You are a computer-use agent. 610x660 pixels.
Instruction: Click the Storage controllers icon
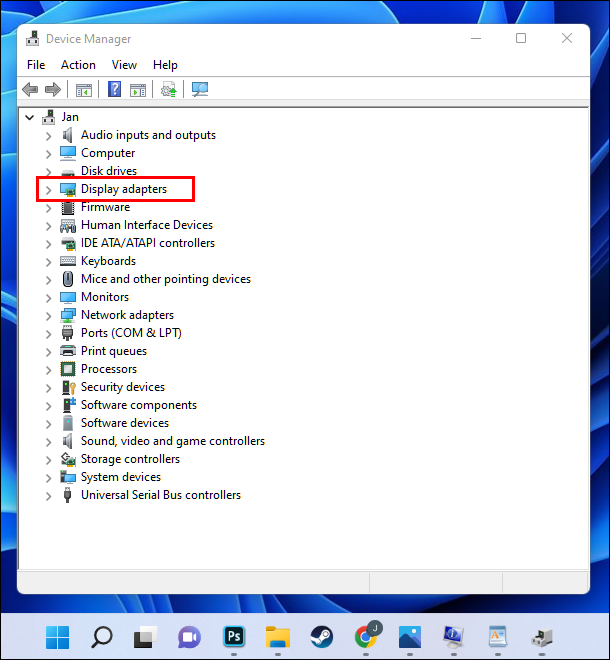point(68,459)
